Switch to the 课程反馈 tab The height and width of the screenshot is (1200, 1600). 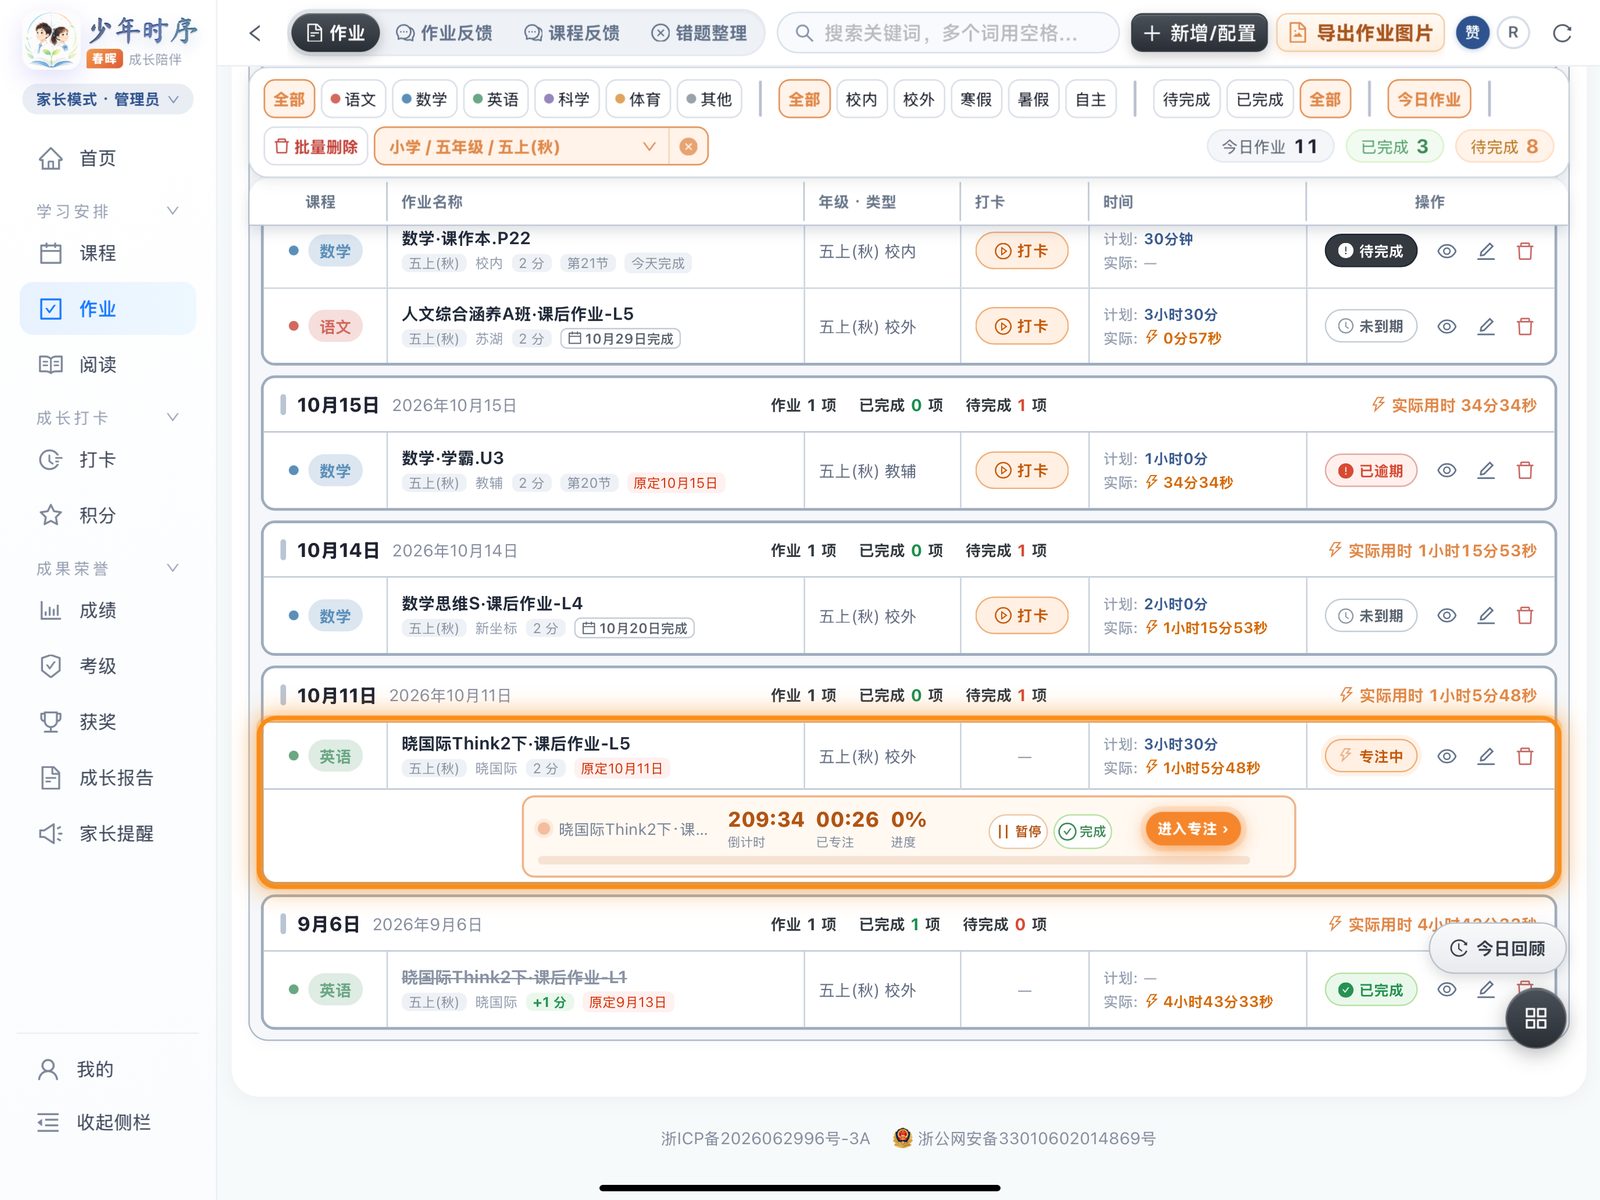point(572,33)
